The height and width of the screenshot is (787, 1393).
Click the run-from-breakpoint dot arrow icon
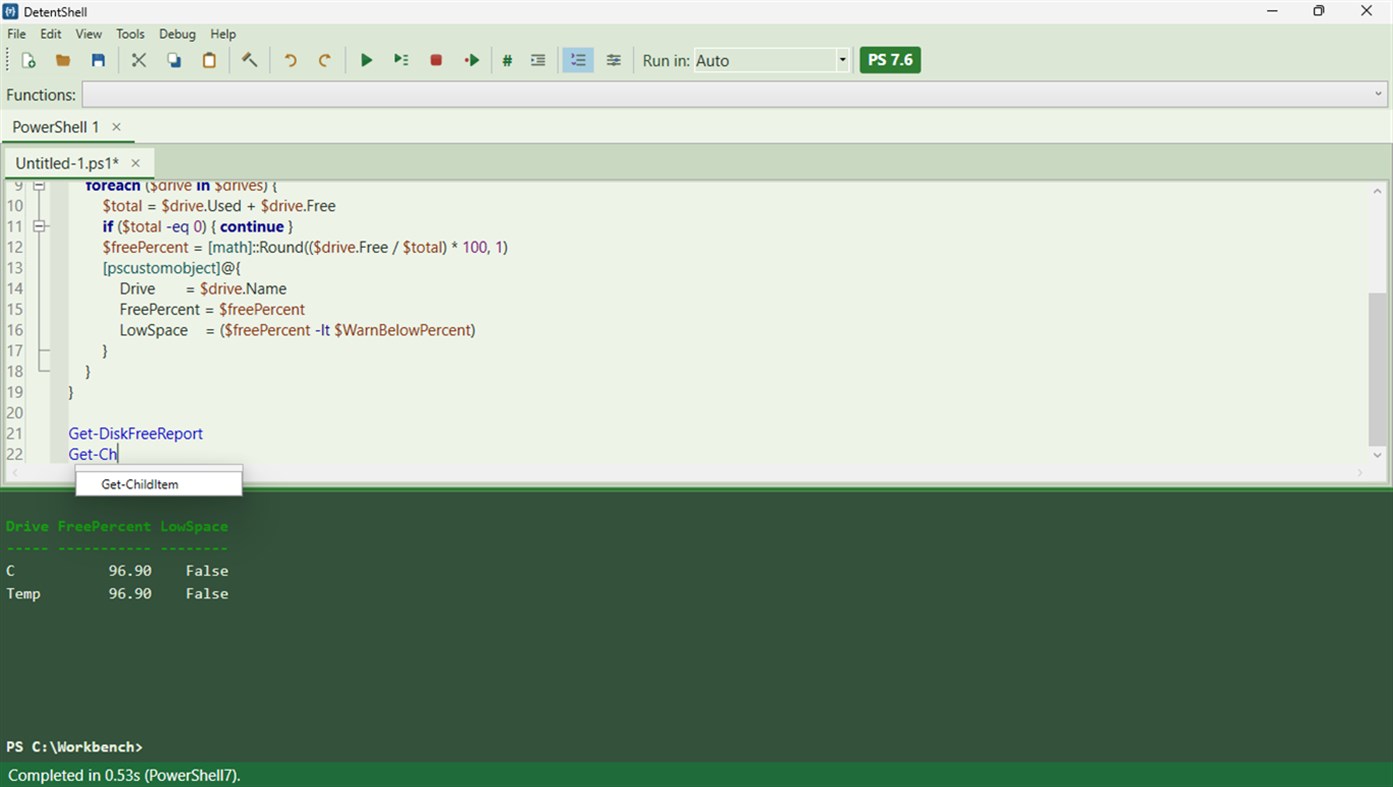[472, 60]
